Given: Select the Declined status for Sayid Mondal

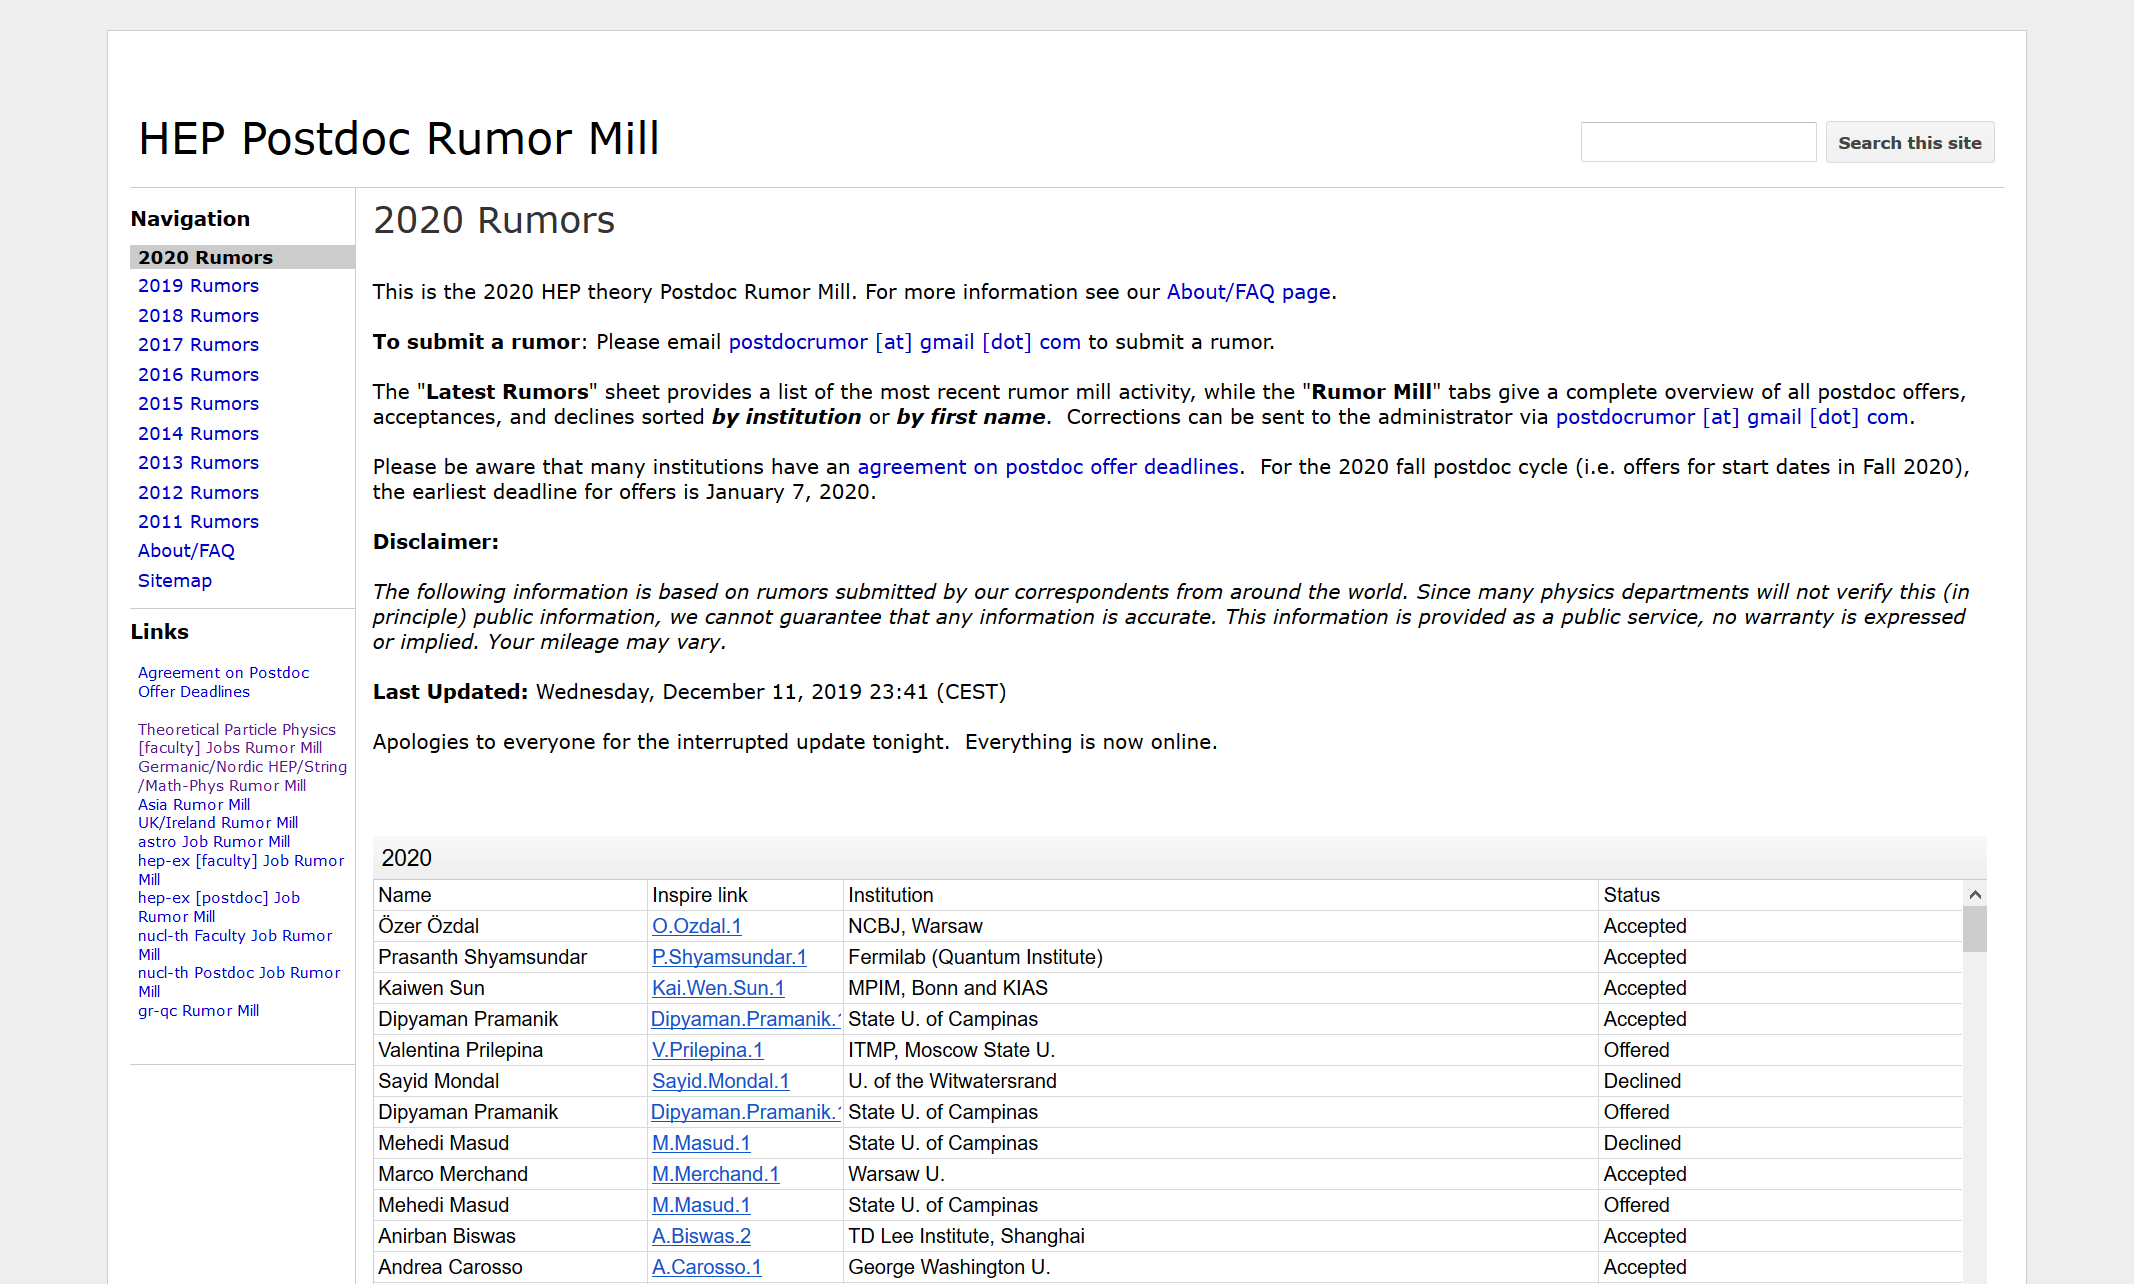Looking at the screenshot, I should (1780, 1081).
